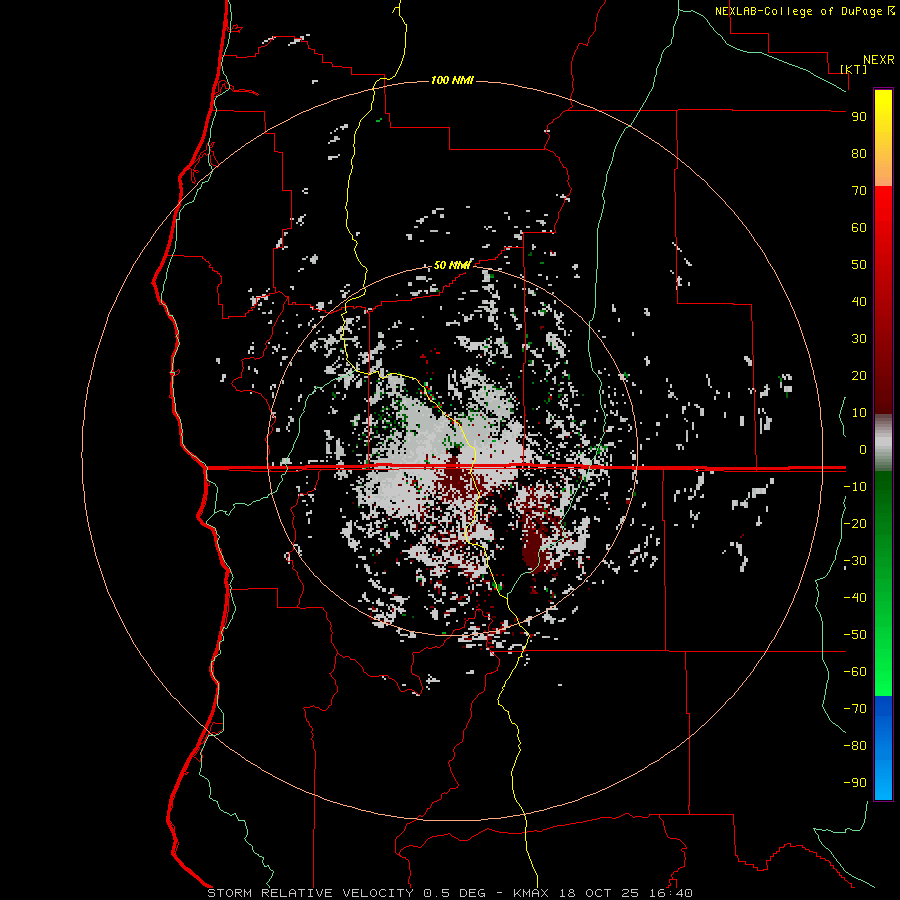Click the gray zero-velocity segment of color bar
This screenshot has height=900, width=900.
point(883,443)
